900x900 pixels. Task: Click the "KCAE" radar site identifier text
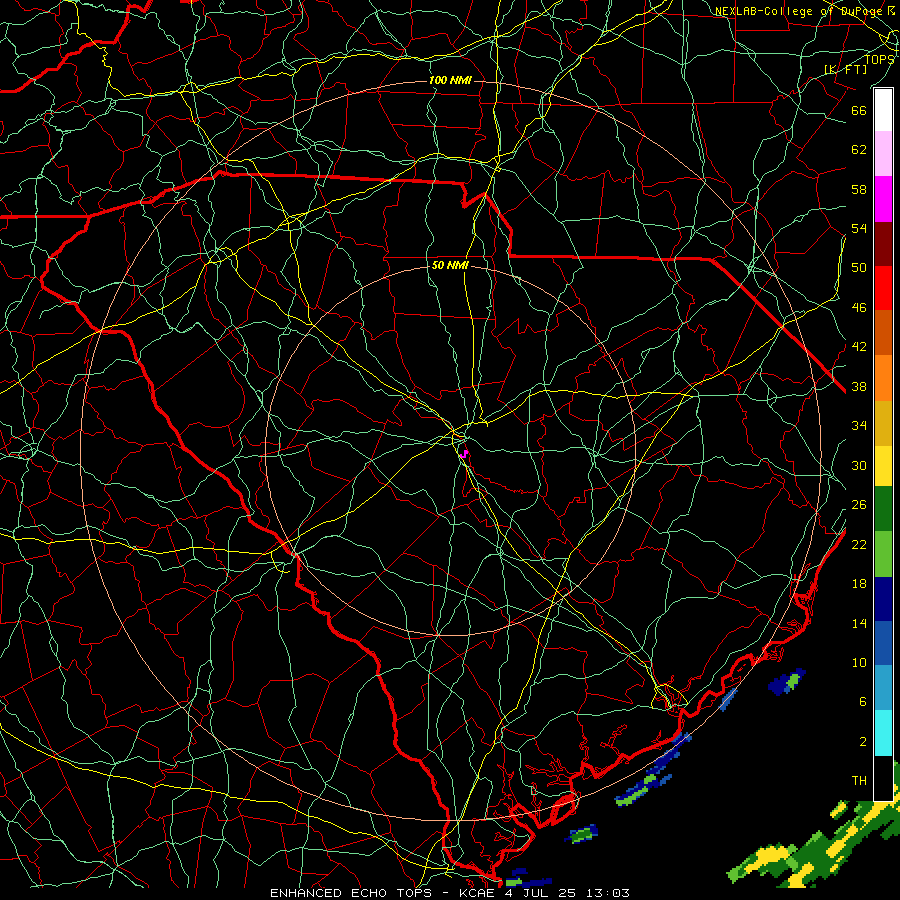tap(476, 893)
